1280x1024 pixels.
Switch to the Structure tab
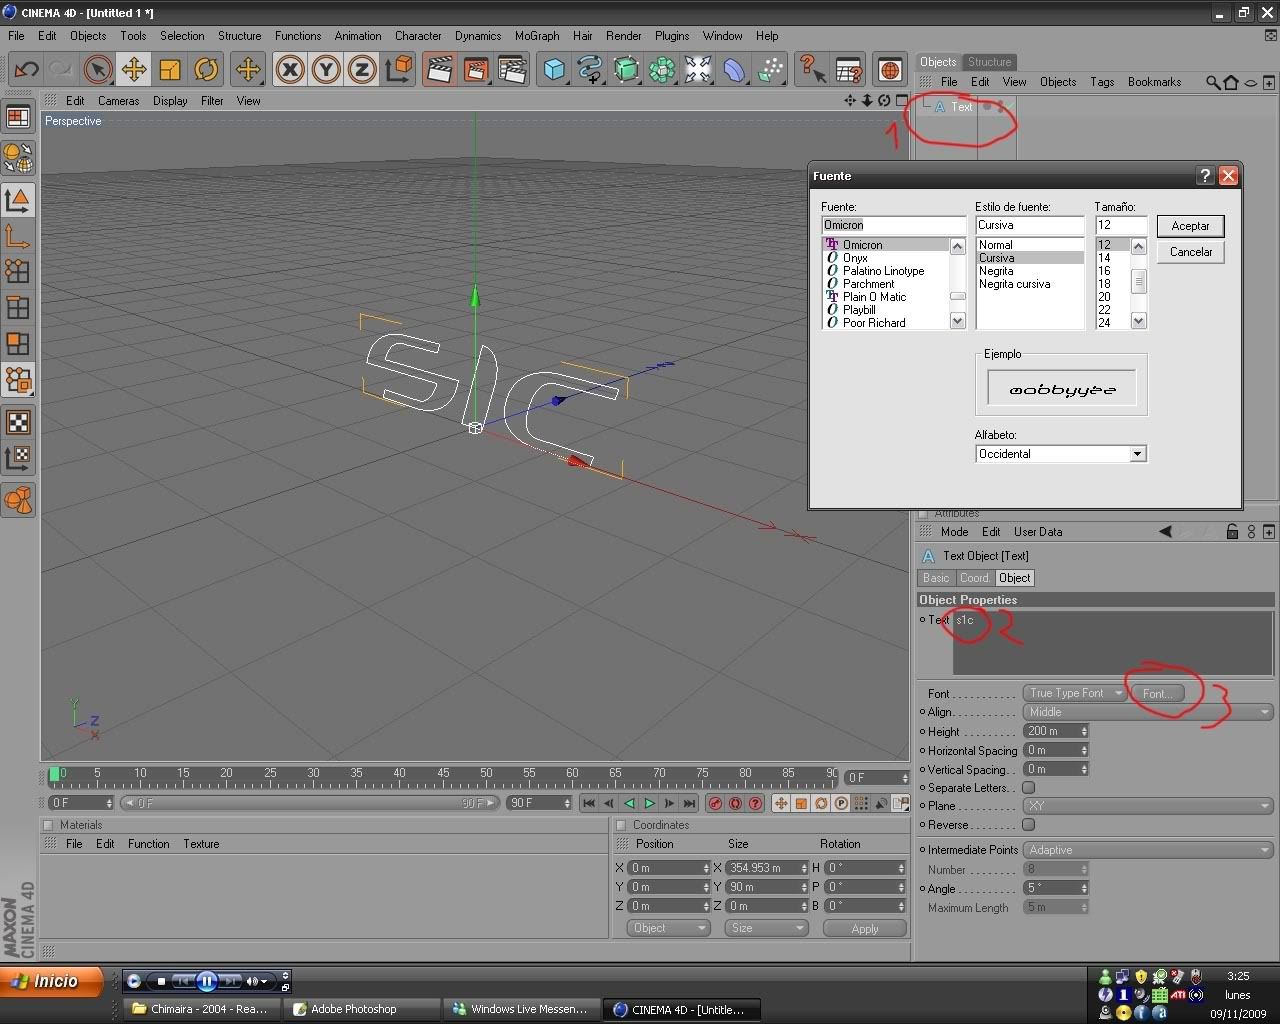point(989,62)
